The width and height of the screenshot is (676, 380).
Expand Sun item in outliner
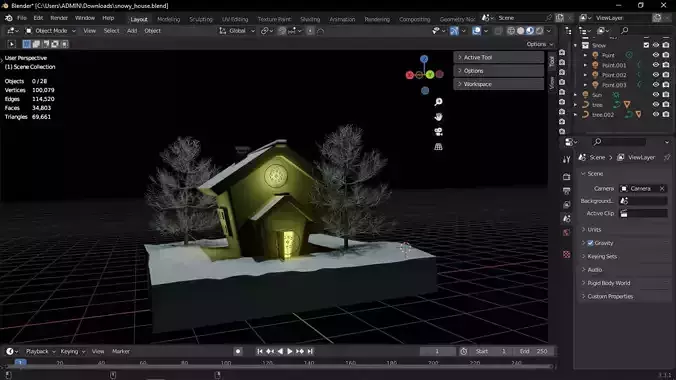click(576, 95)
